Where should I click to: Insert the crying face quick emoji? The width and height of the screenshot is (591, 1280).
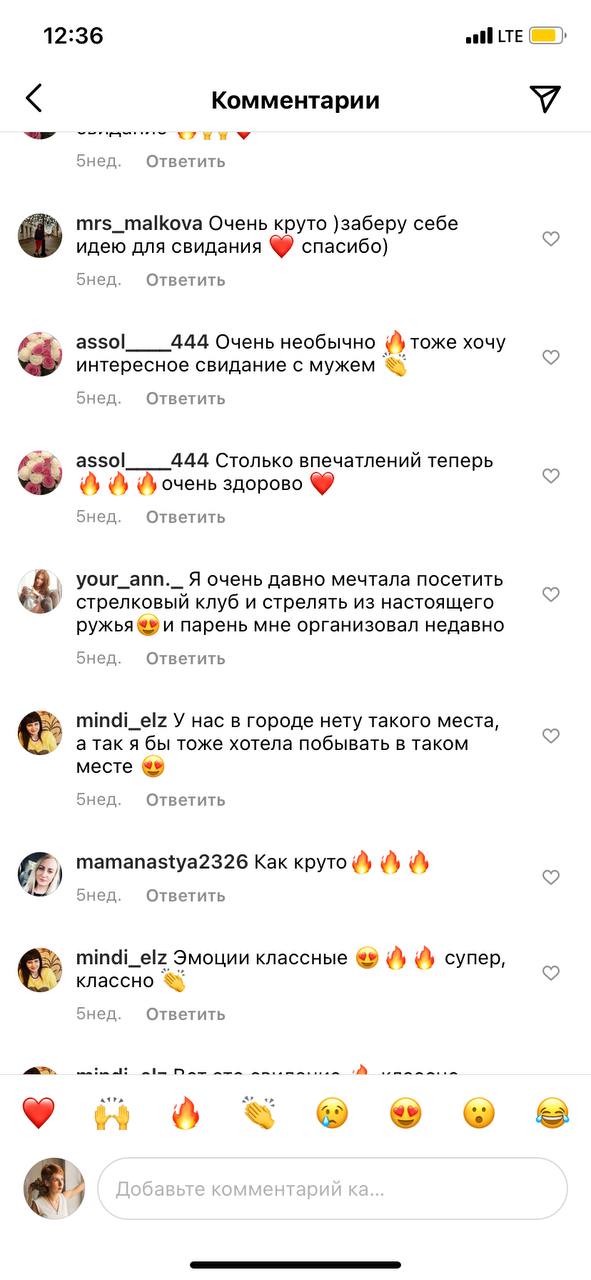pyautogui.click(x=332, y=1112)
